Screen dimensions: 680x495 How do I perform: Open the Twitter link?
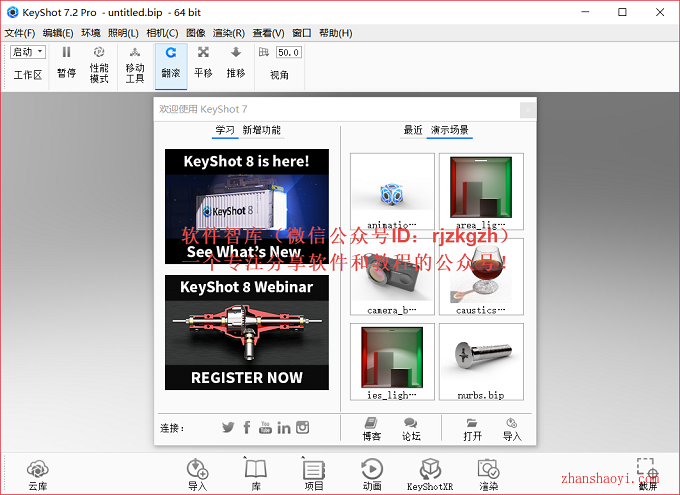228,428
